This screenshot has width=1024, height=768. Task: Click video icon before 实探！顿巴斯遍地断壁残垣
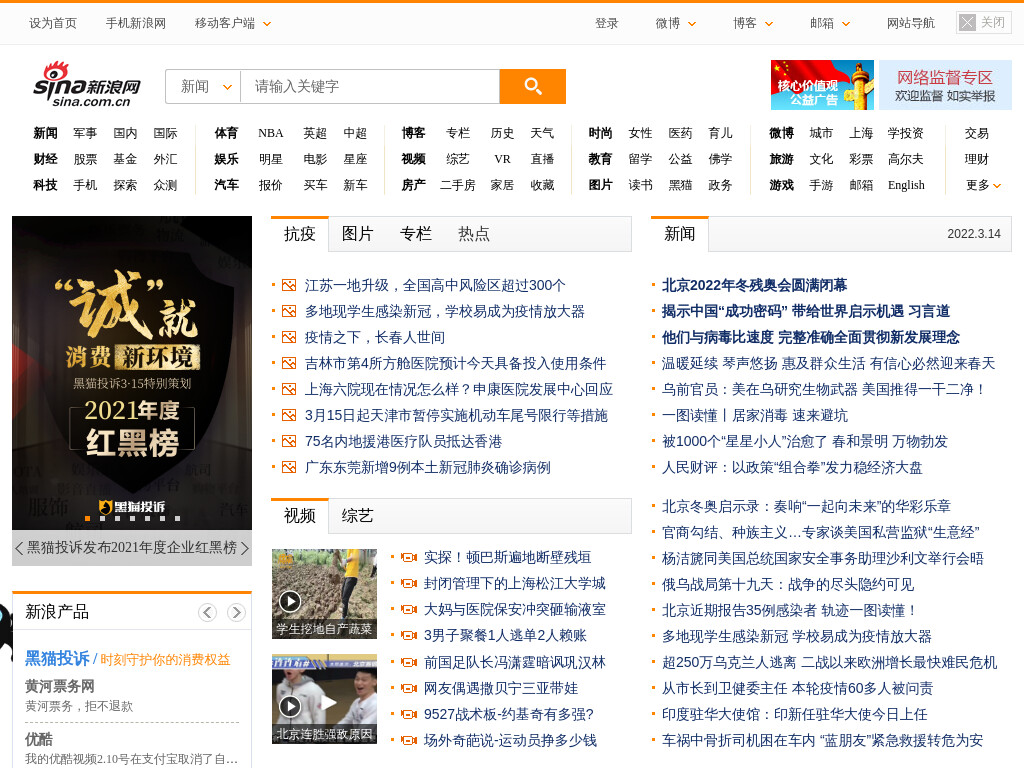tap(409, 557)
